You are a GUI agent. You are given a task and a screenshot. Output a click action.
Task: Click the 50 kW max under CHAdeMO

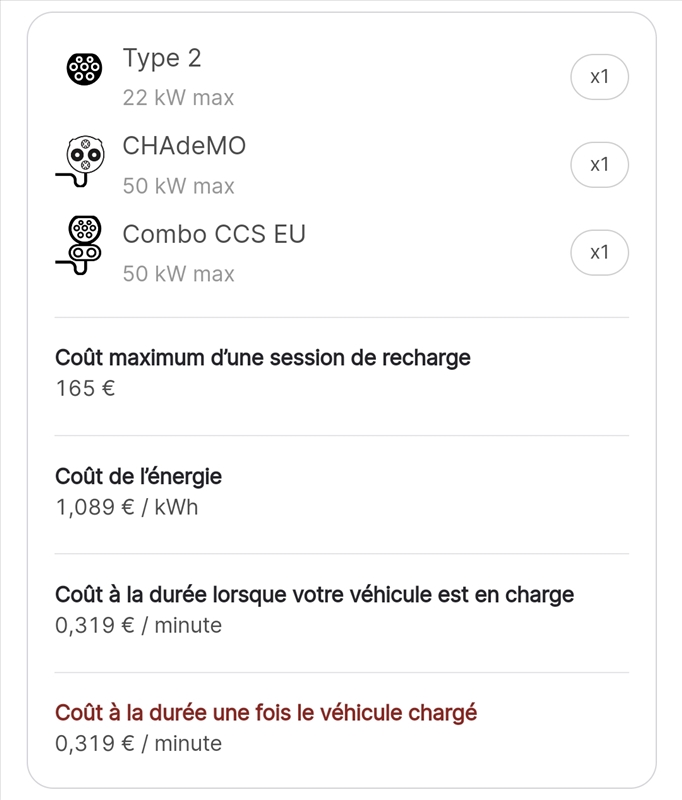(x=177, y=186)
